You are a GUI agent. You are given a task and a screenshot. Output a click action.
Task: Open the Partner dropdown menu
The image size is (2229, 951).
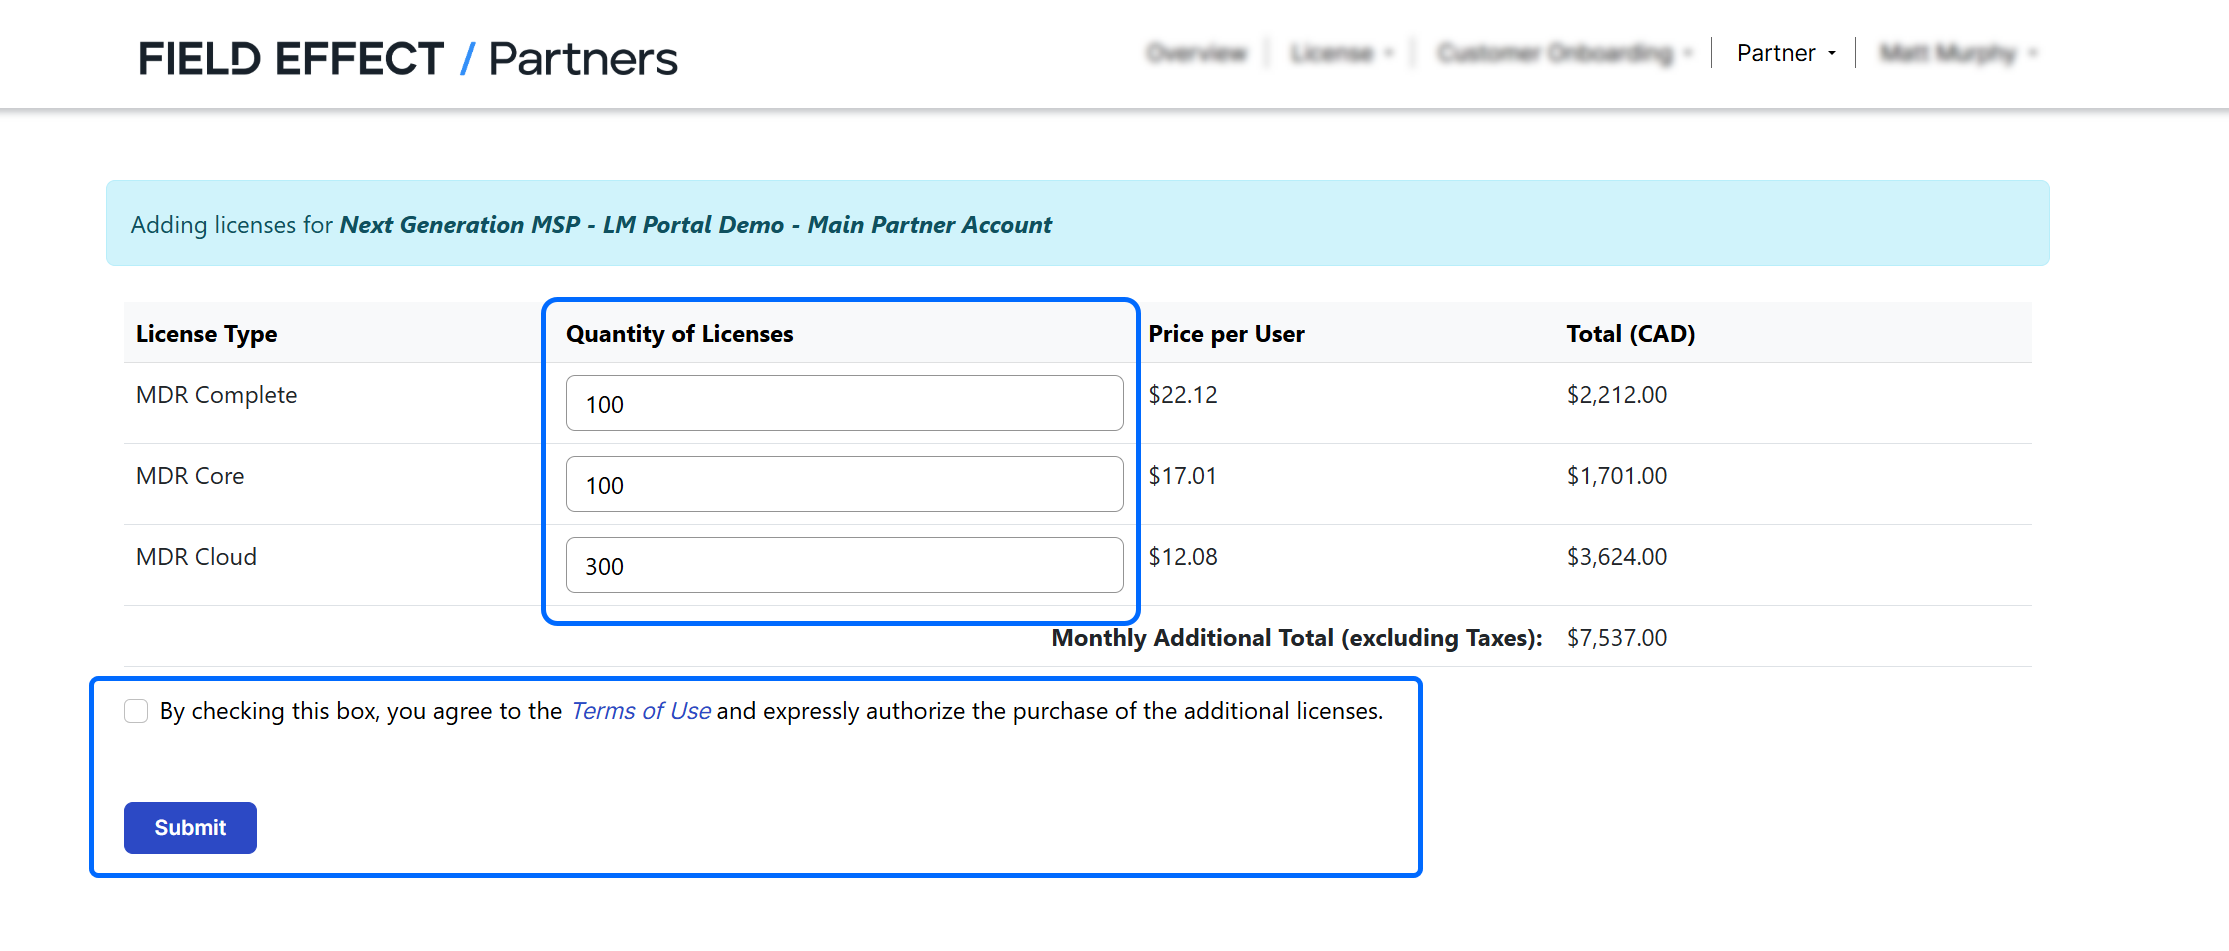(1786, 53)
